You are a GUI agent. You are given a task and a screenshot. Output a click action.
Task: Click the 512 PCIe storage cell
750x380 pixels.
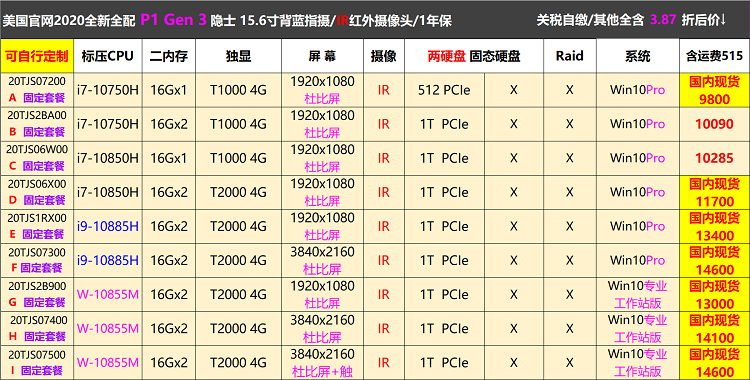click(x=444, y=90)
